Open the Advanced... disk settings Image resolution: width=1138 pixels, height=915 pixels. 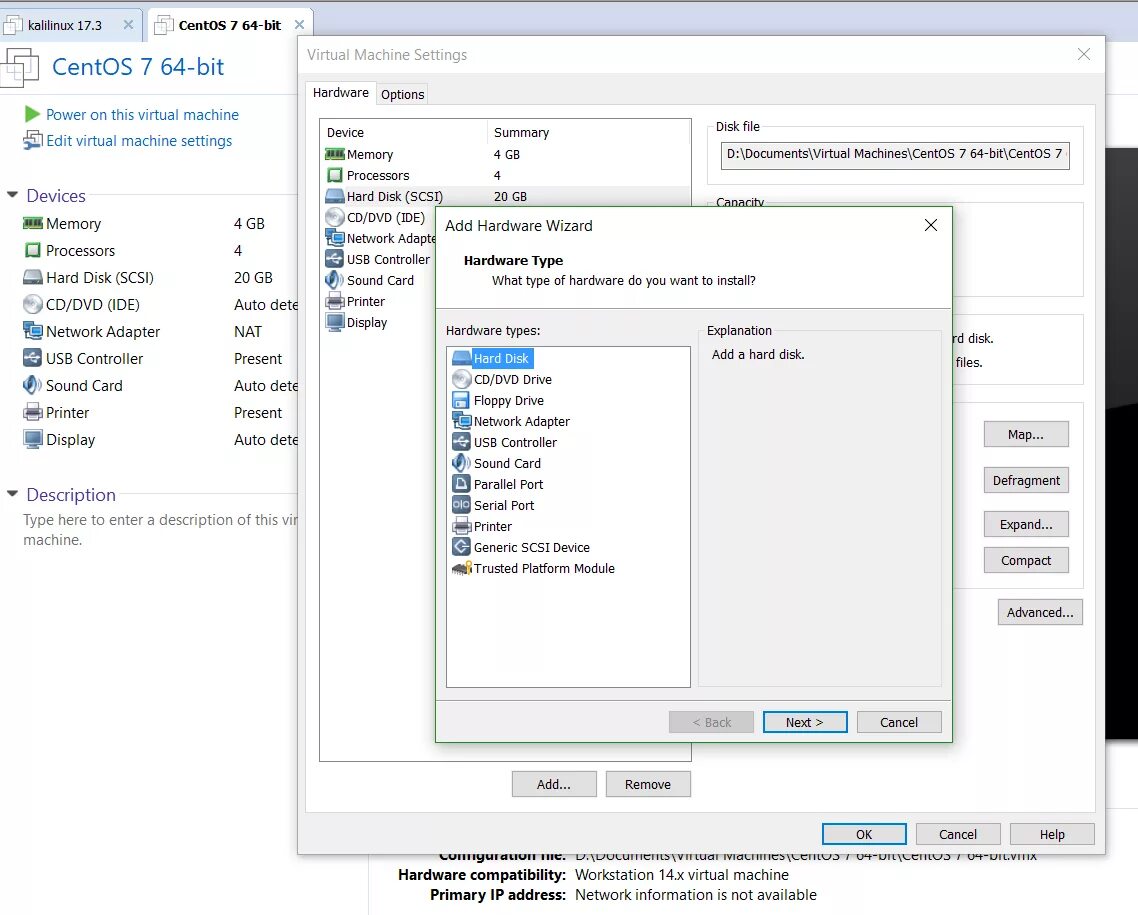[1039, 612]
